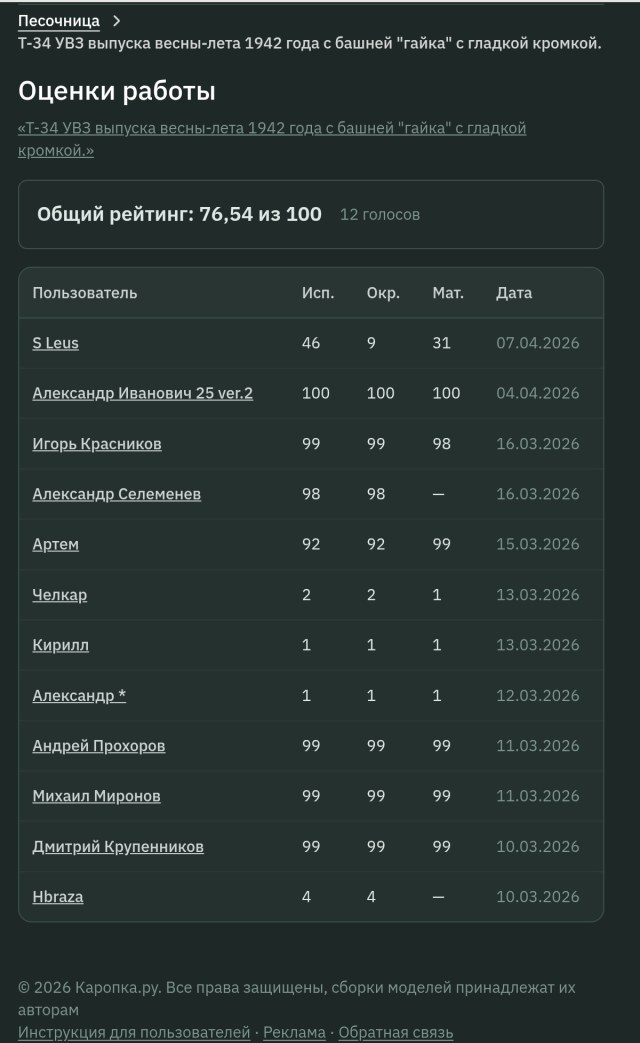This screenshot has height=1043, width=640.
Task: Open Александр * user profile
Action: [x=79, y=695]
